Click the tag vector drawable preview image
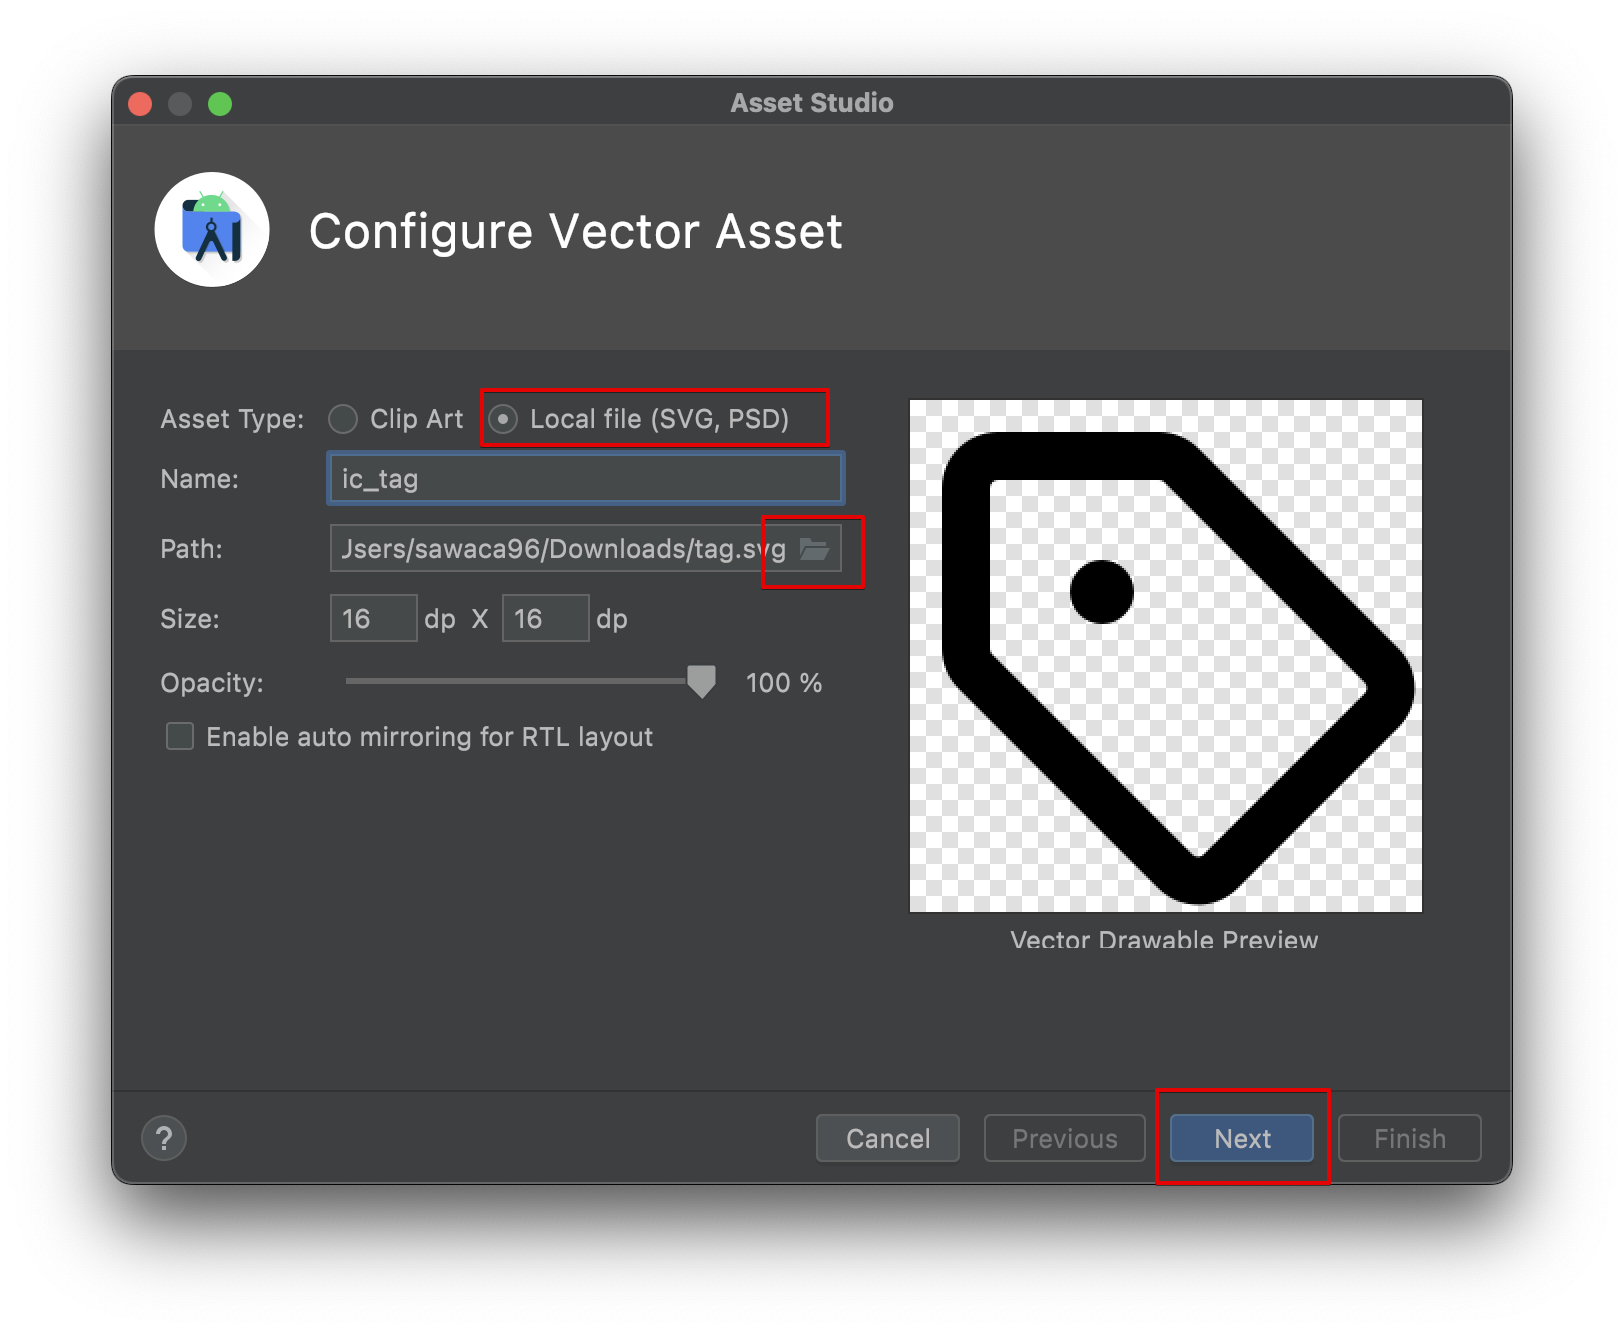1624x1332 pixels. pyautogui.click(x=1166, y=656)
